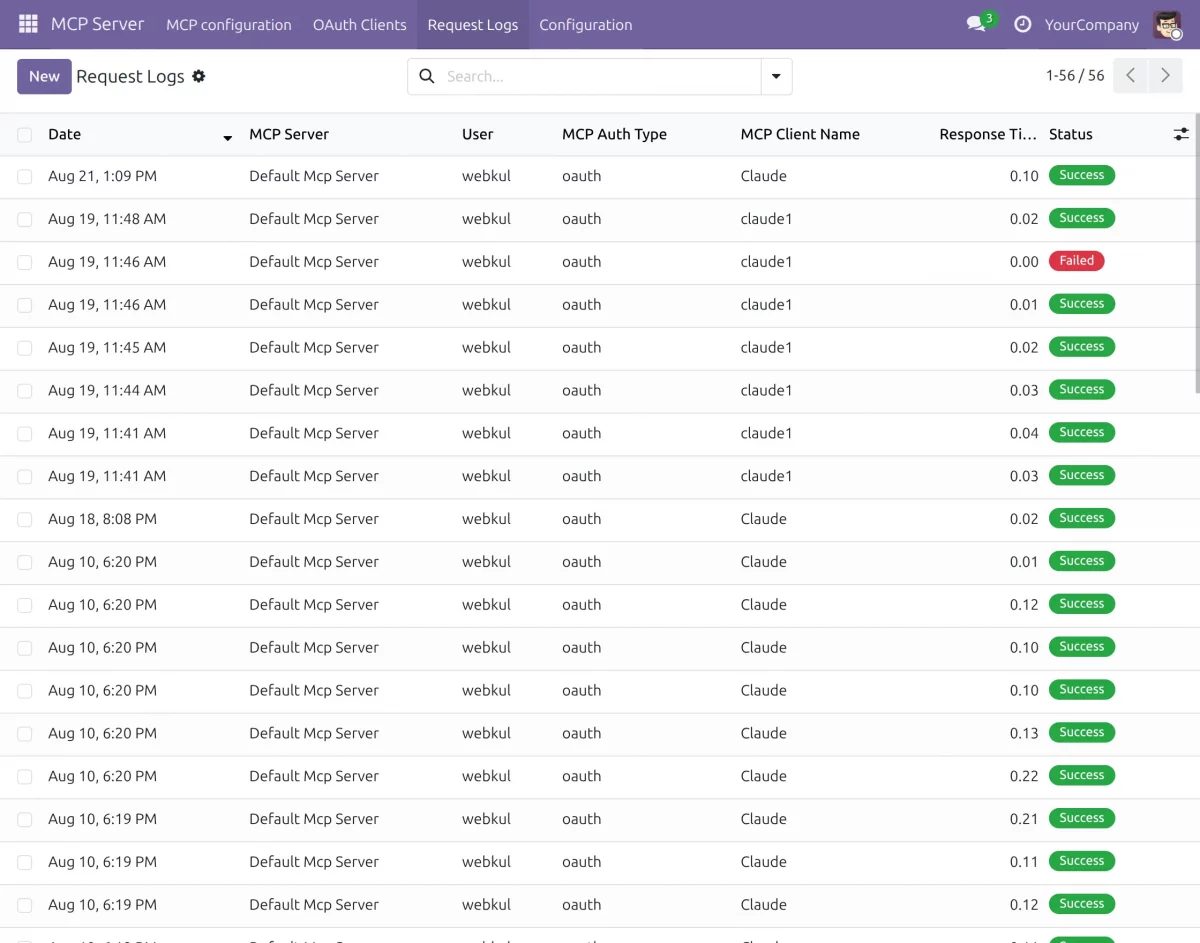Click response time value 0.04
This screenshot has width=1200, height=943.
1024,433
